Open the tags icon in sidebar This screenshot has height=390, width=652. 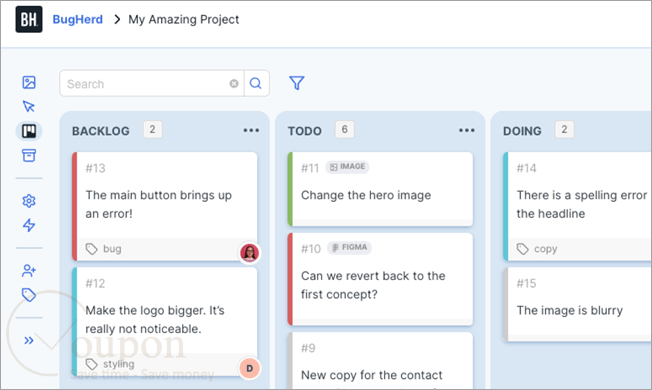[29, 295]
